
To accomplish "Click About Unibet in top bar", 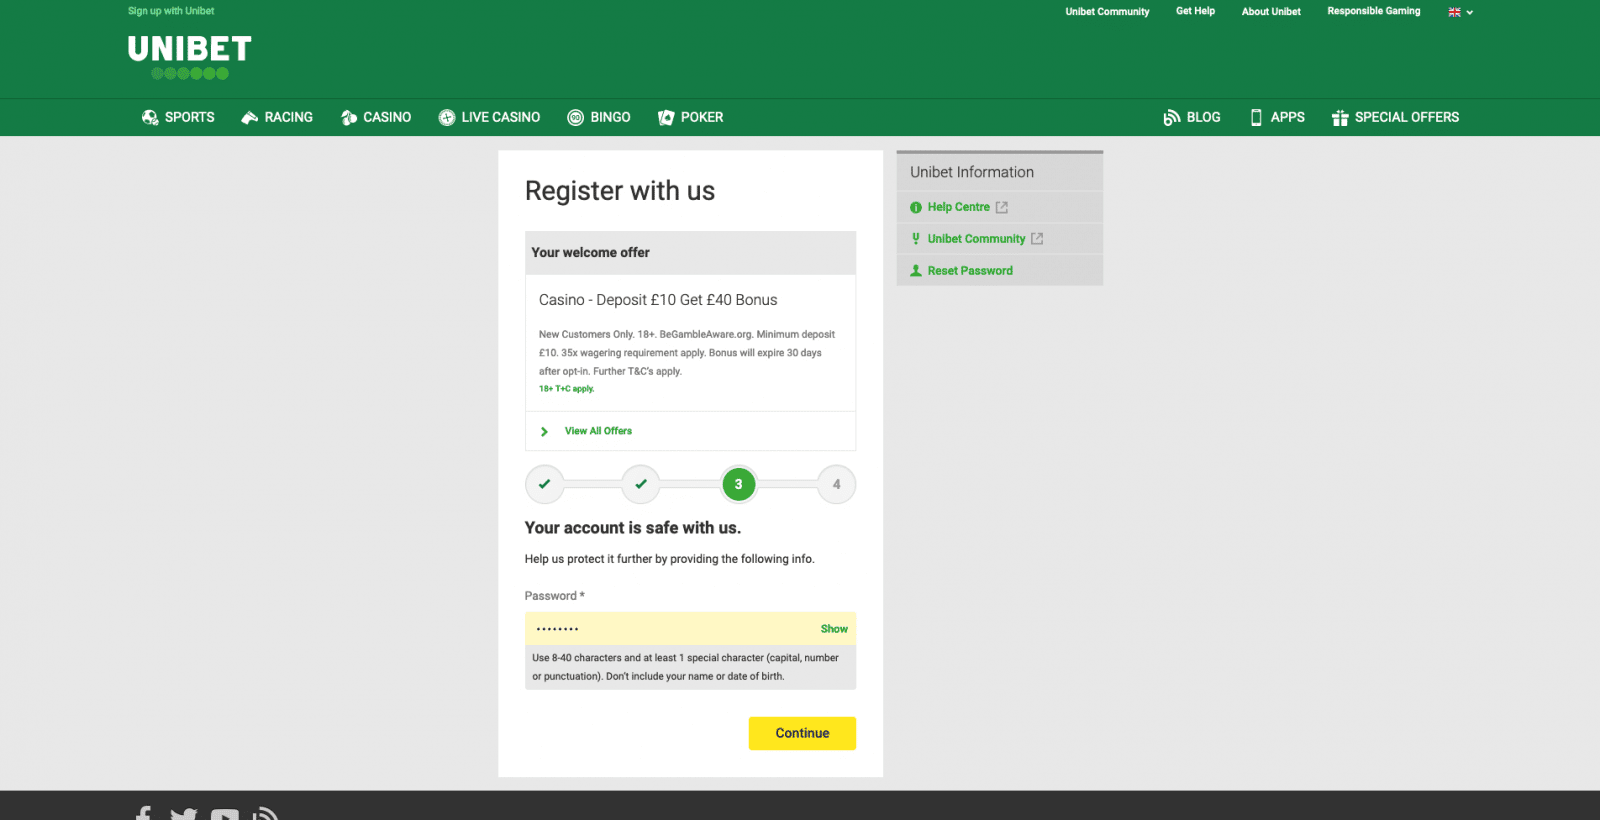I will 1271,12.
